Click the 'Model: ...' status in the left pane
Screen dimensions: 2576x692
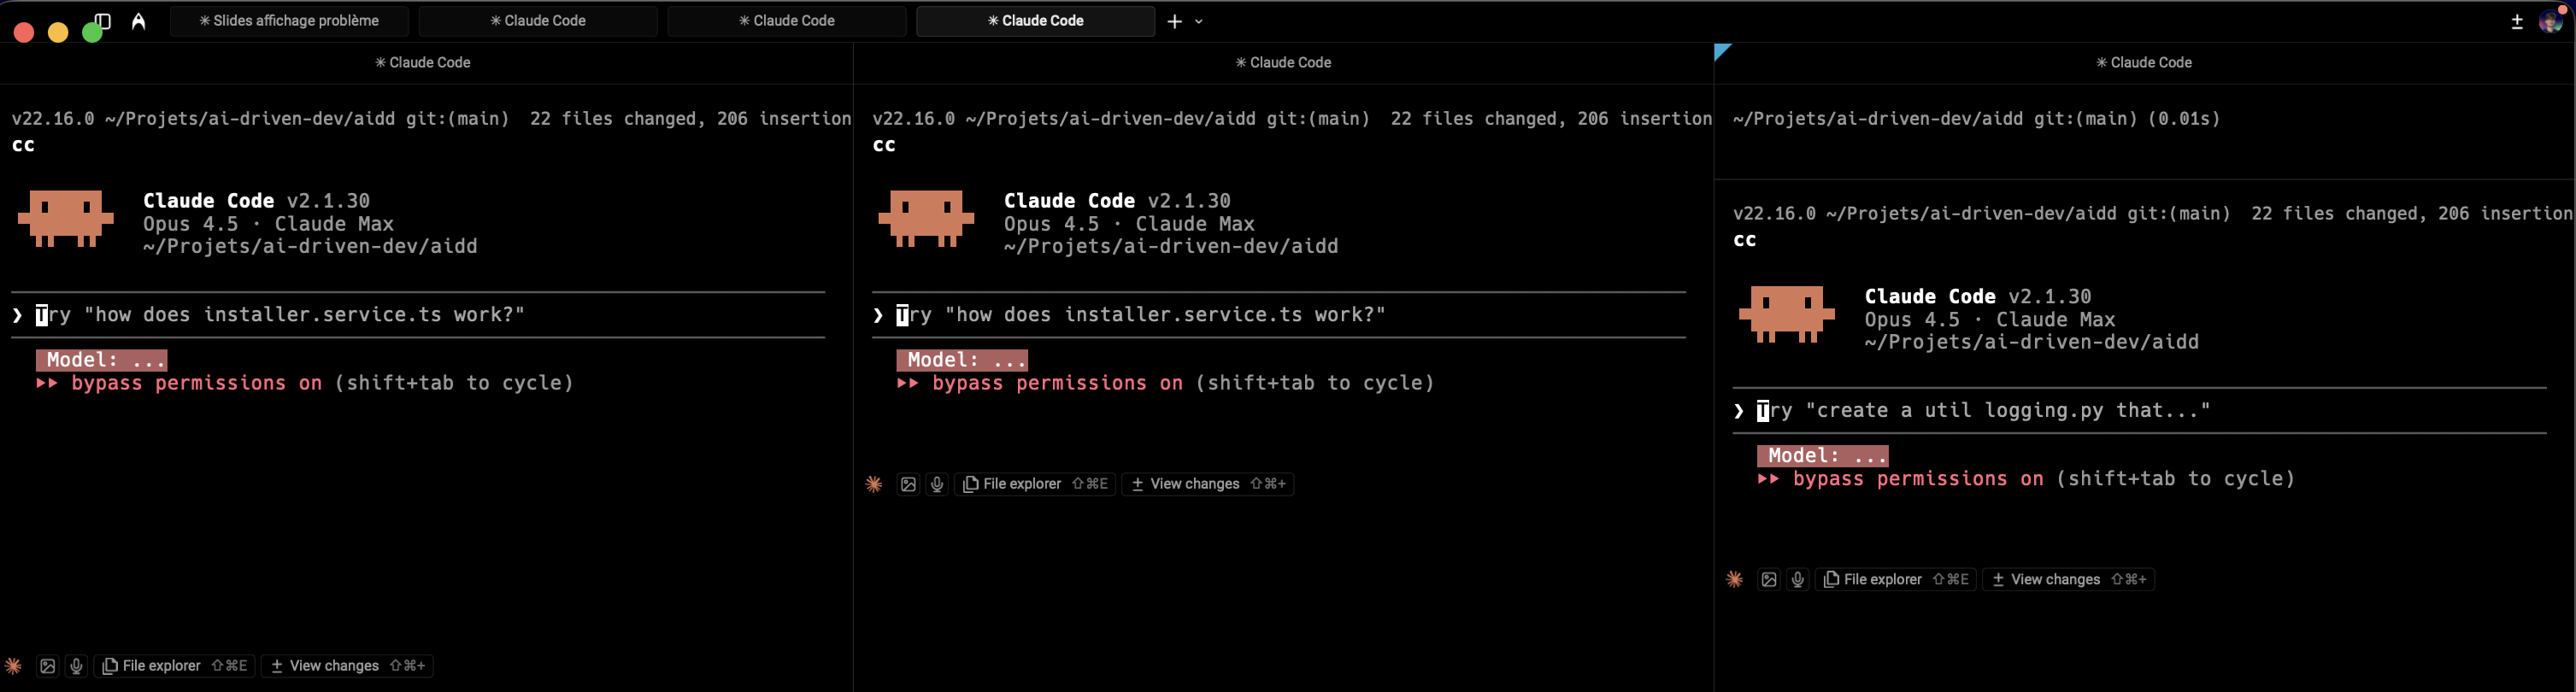101,360
